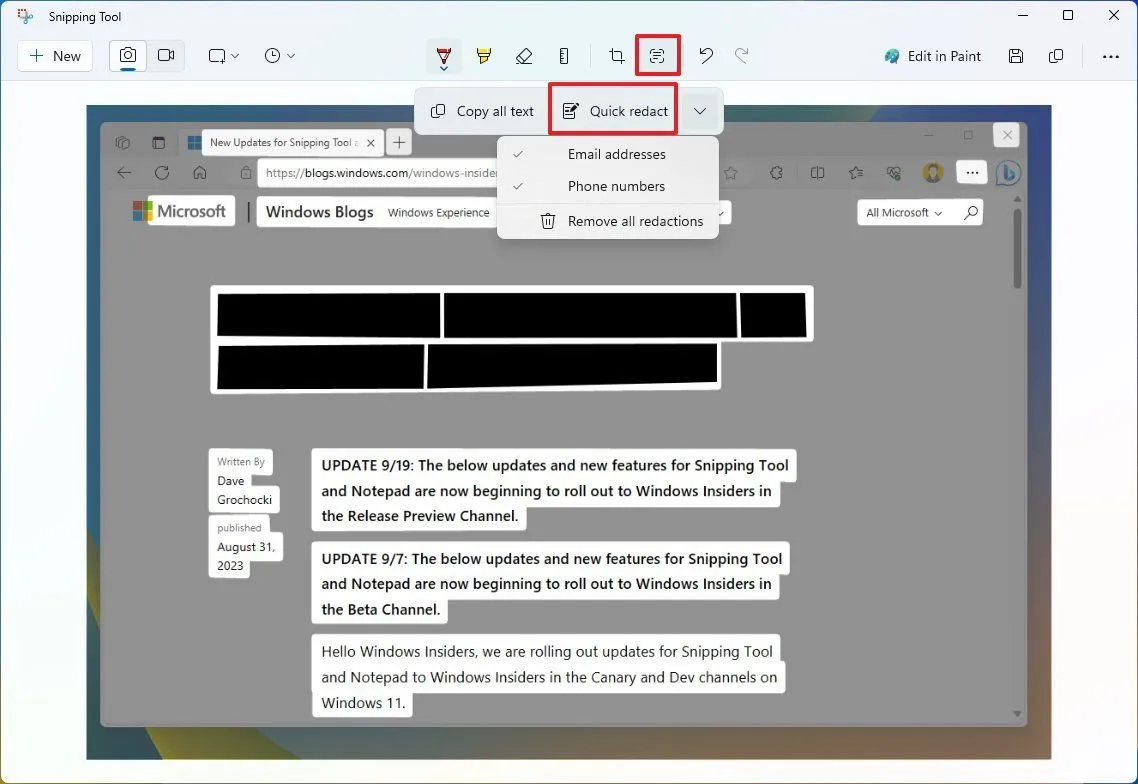Toggle the Ruler tool
The width and height of the screenshot is (1138, 784).
click(564, 56)
